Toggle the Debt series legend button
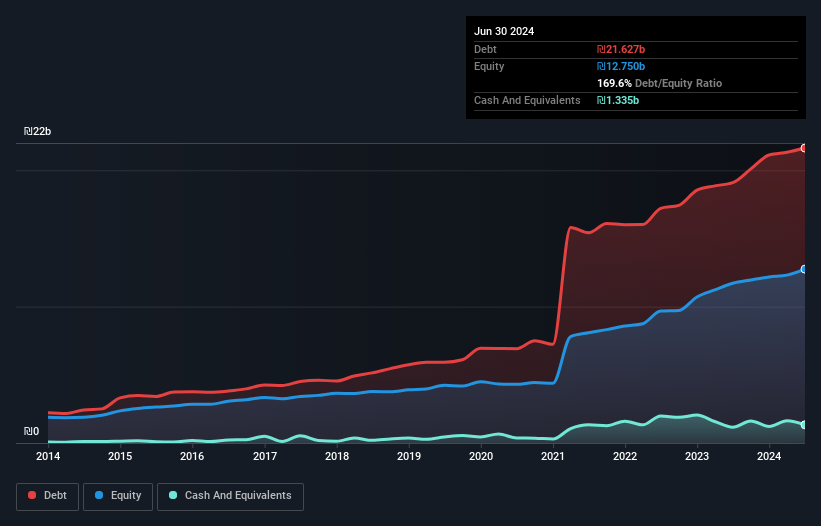 pyautogui.click(x=47, y=496)
